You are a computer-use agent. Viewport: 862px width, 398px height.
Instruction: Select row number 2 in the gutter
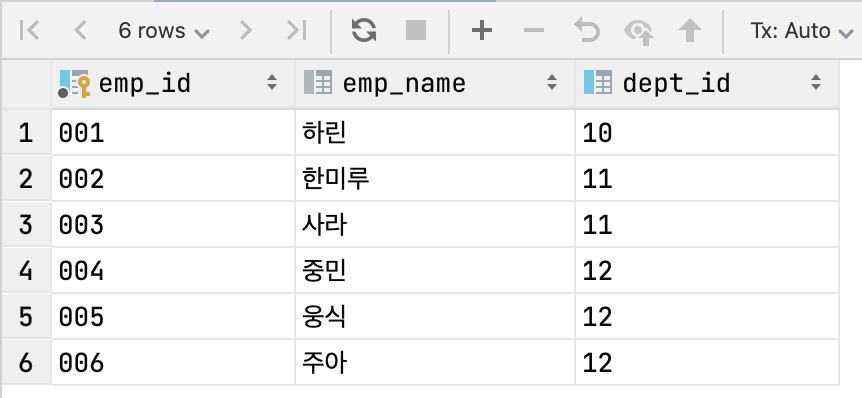point(26,179)
